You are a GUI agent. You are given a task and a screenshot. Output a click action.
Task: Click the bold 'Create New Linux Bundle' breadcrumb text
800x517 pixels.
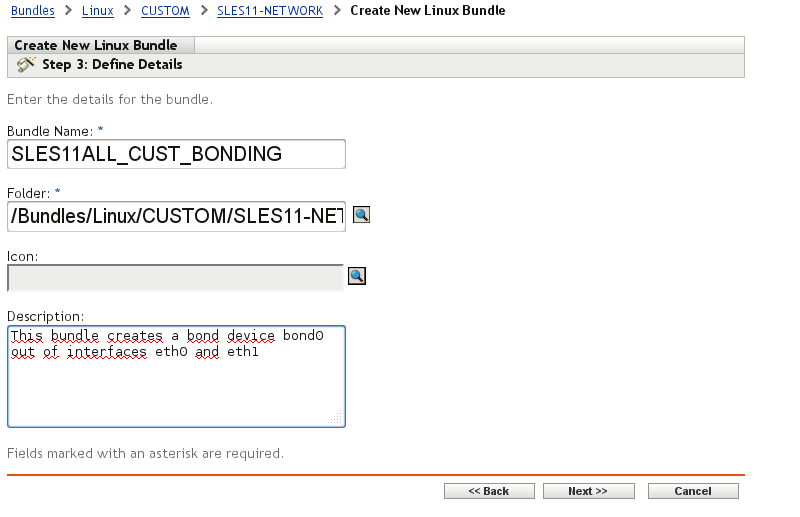428,10
